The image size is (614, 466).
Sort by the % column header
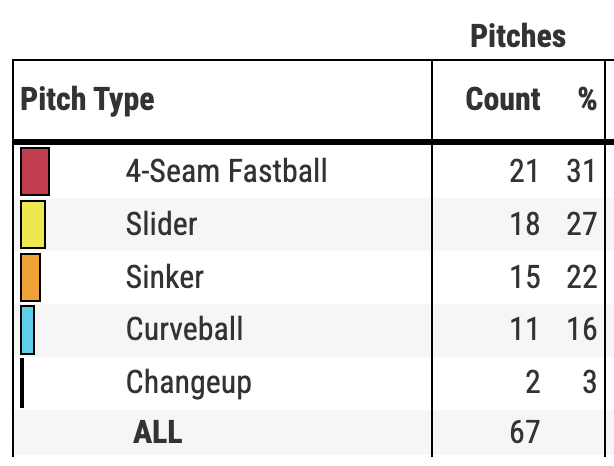586,100
